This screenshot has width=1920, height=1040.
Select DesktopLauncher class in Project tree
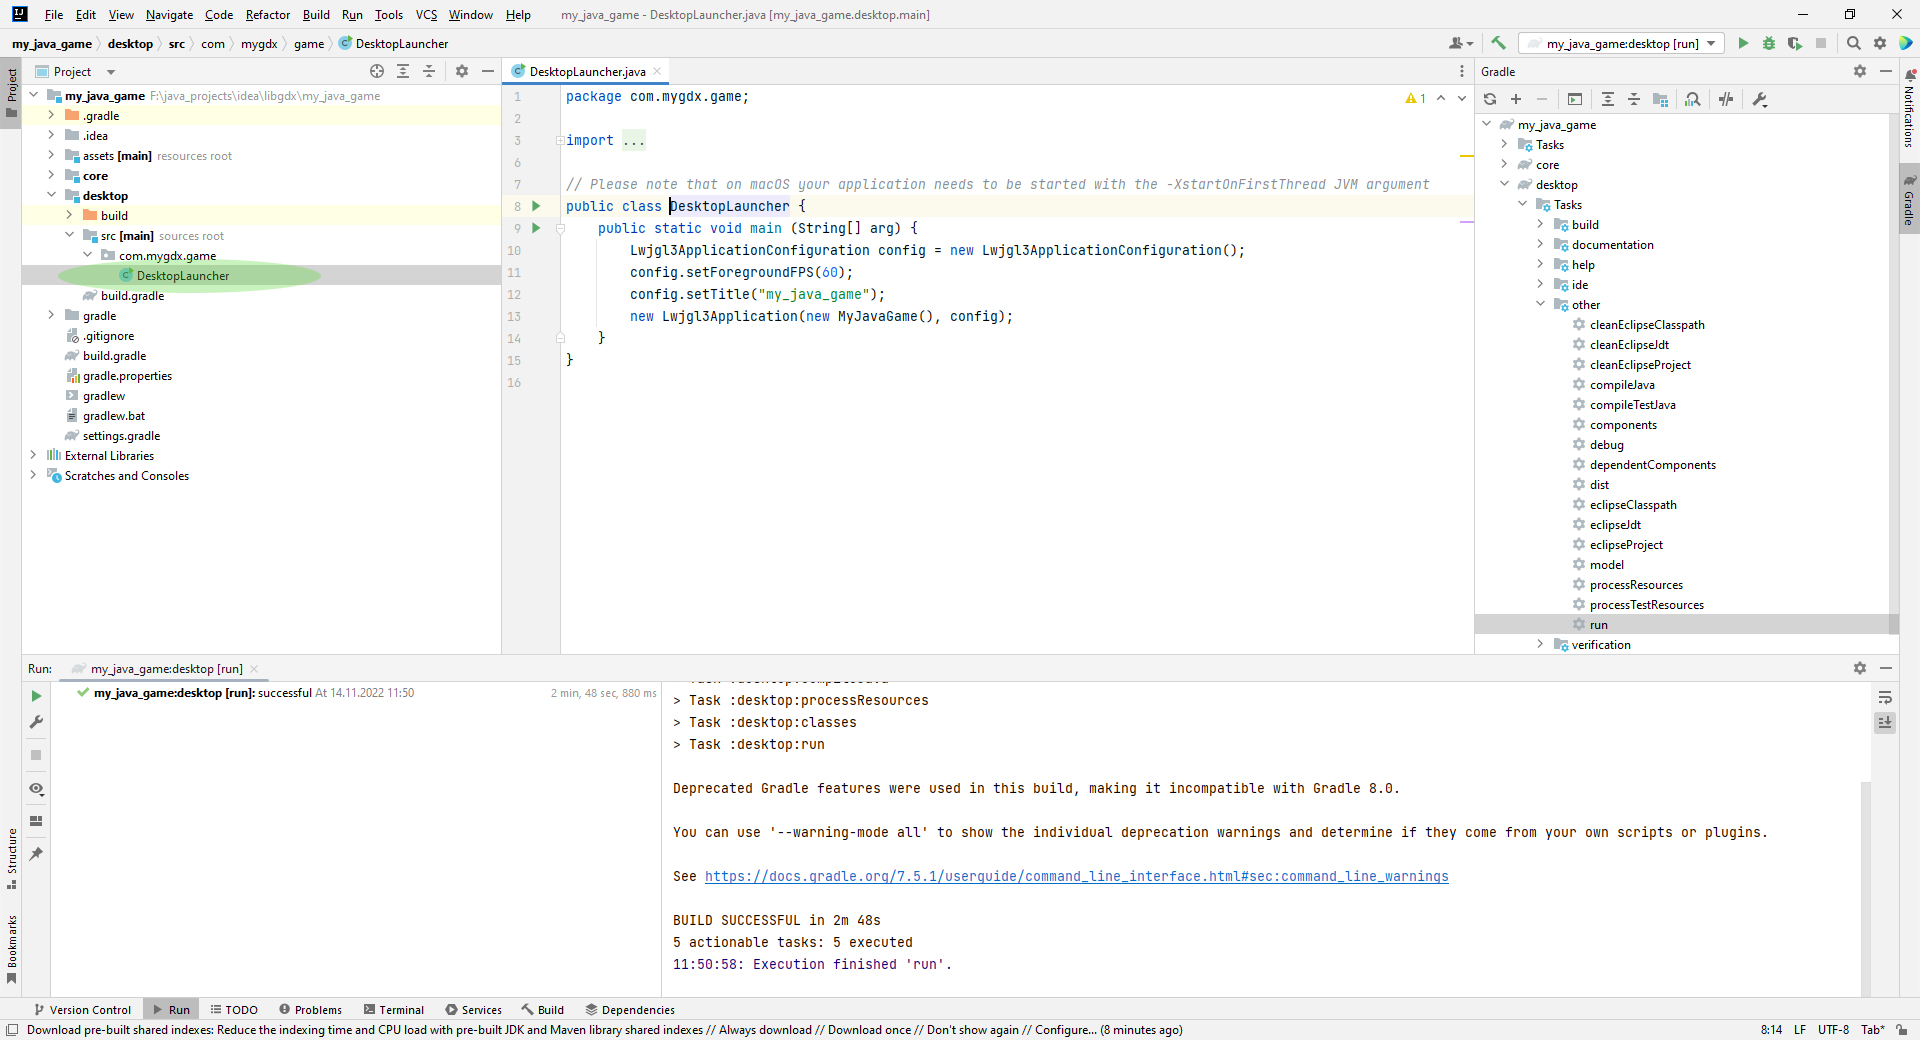tap(182, 275)
